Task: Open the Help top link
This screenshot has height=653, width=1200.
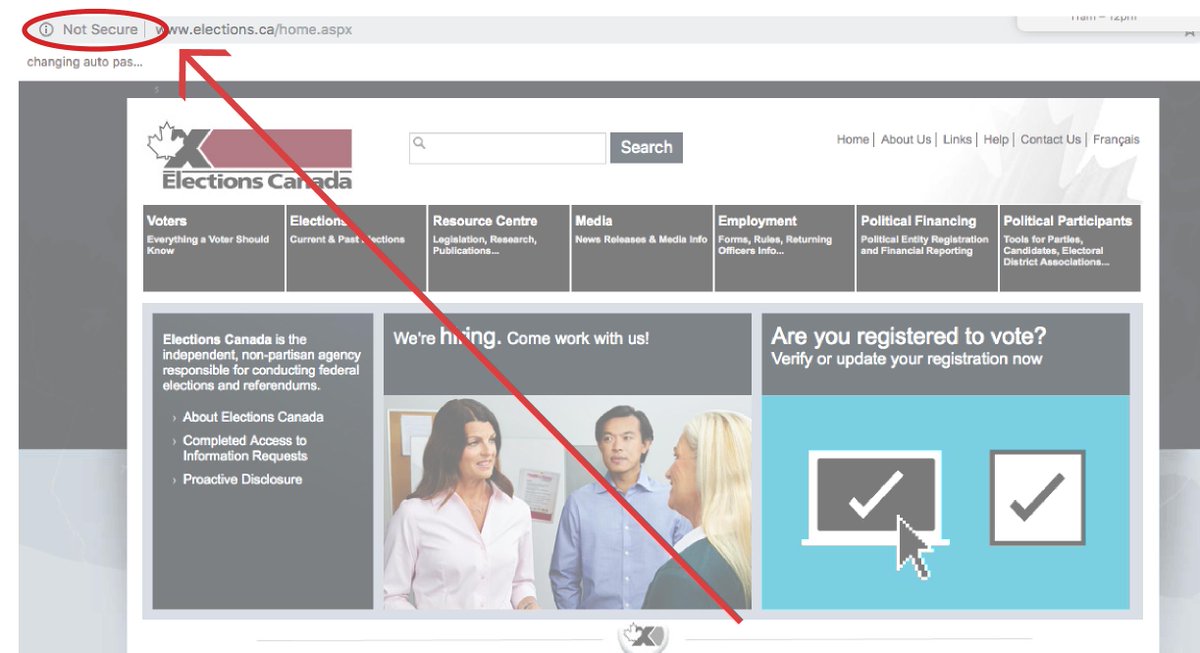Action: pyautogui.click(x=996, y=140)
